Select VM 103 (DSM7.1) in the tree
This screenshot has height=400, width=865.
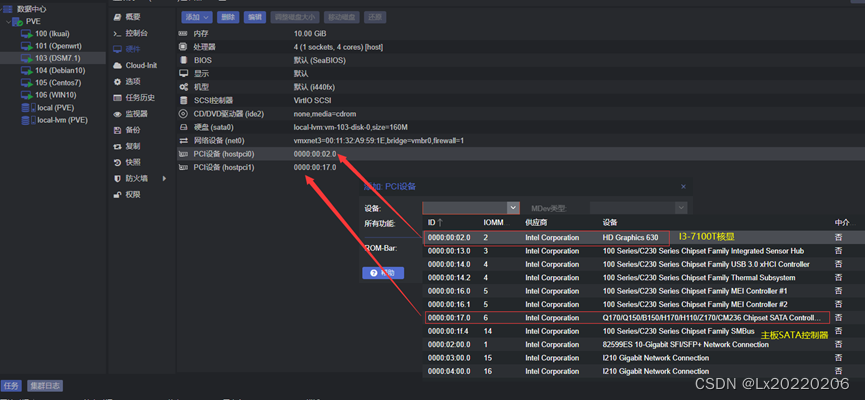pos(53,58)
